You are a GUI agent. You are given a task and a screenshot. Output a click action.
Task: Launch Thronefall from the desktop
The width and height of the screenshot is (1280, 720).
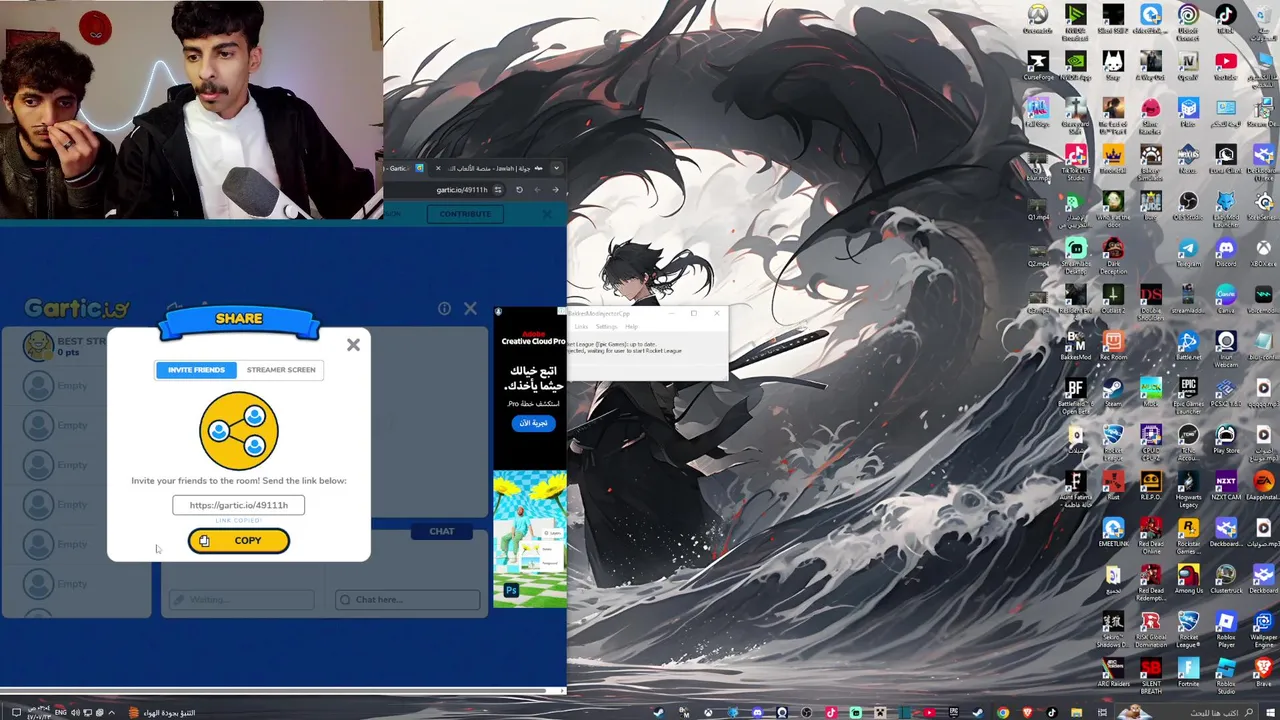click(1113, 159)
